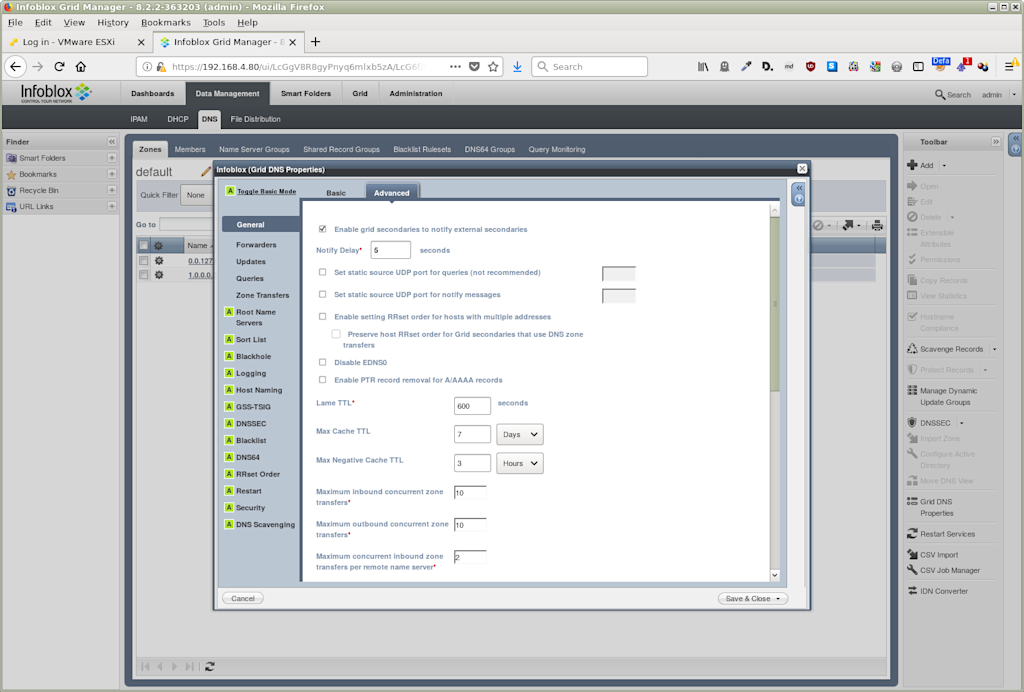Expand the Save & Close dropdown arrow
The width and height of the screenshot is (1024, 692).
[778, 599]
